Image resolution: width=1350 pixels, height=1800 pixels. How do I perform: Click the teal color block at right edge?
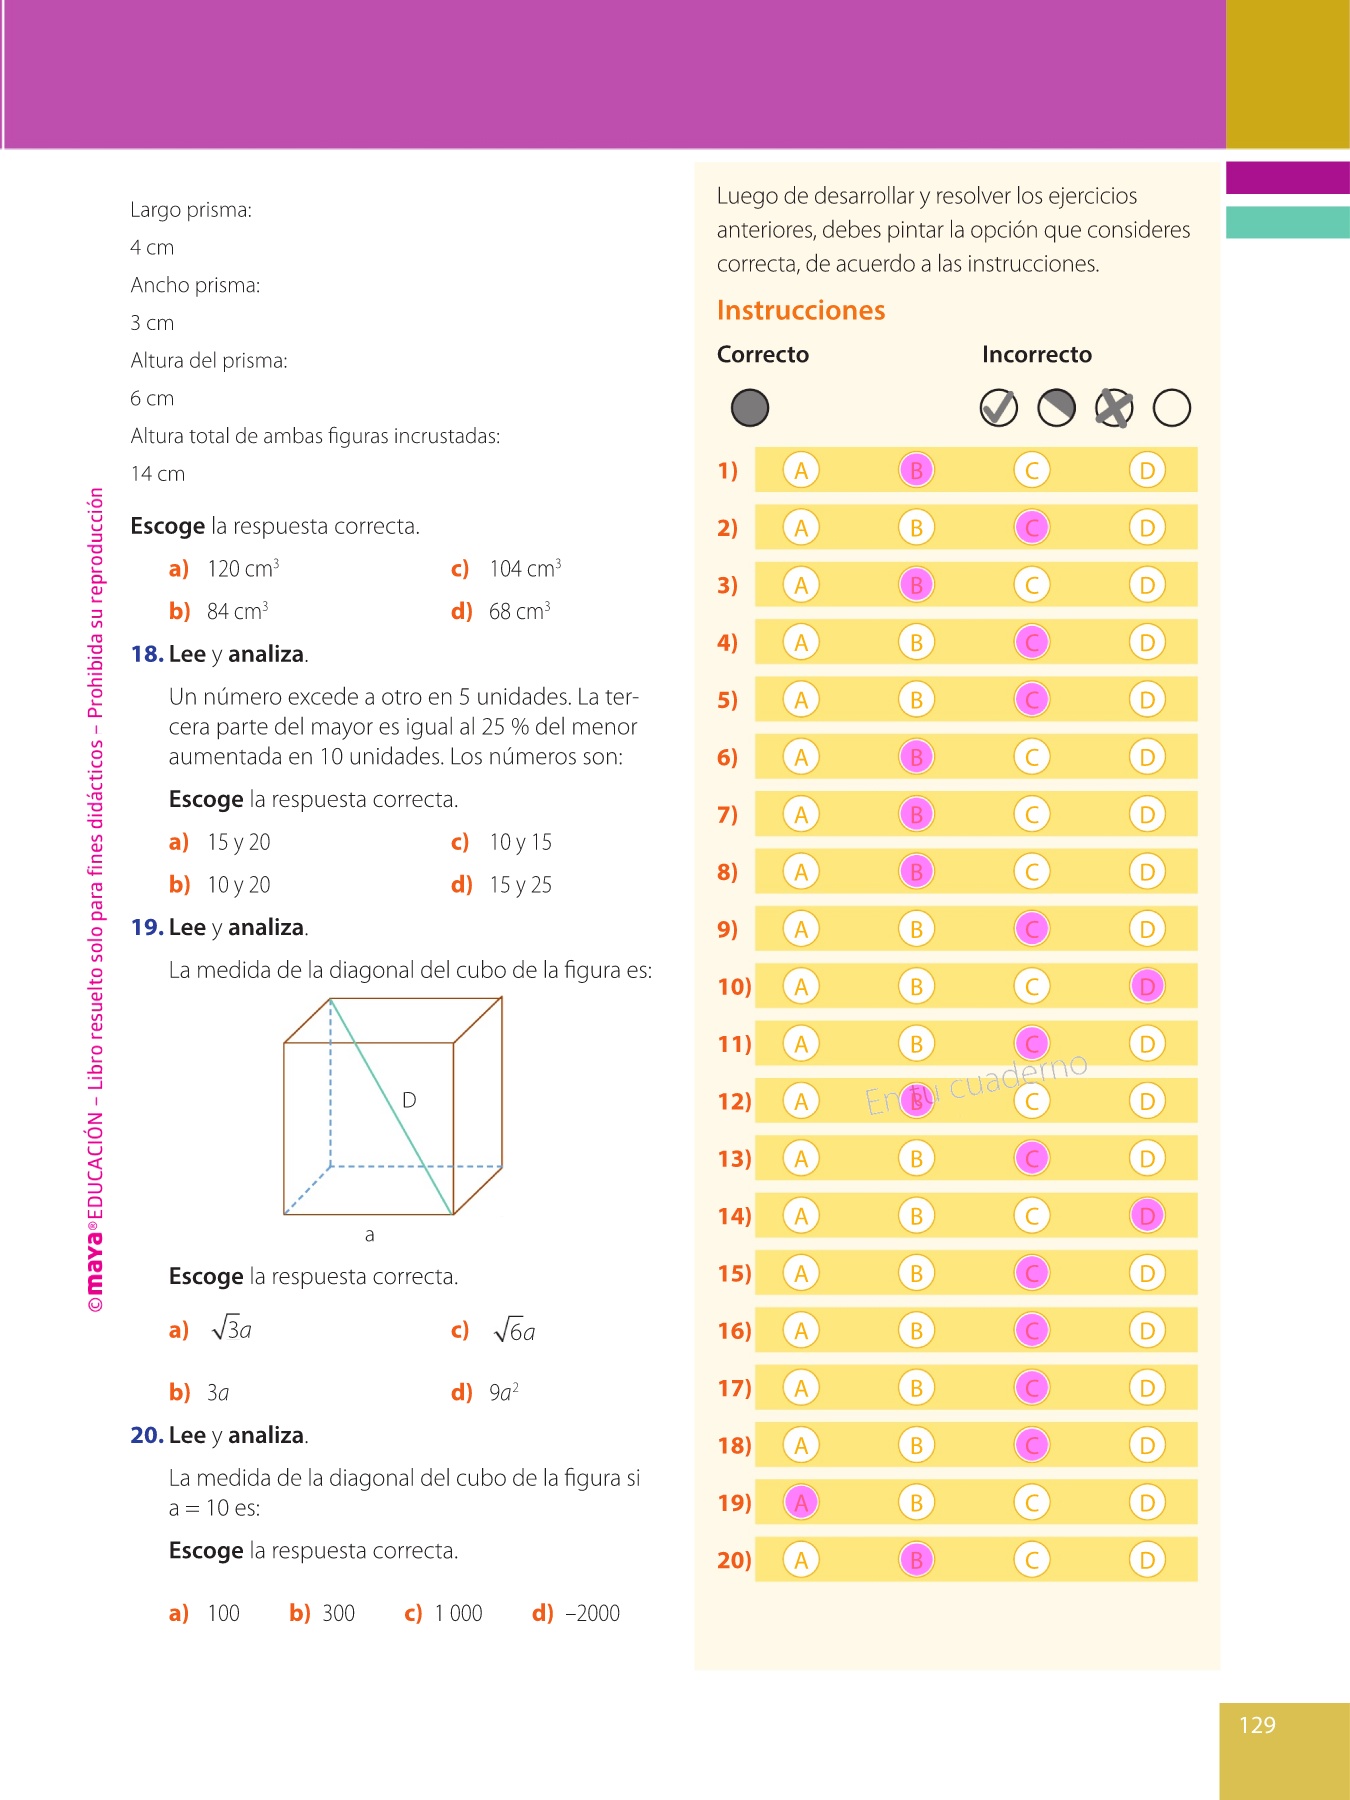click(1287, 222)
